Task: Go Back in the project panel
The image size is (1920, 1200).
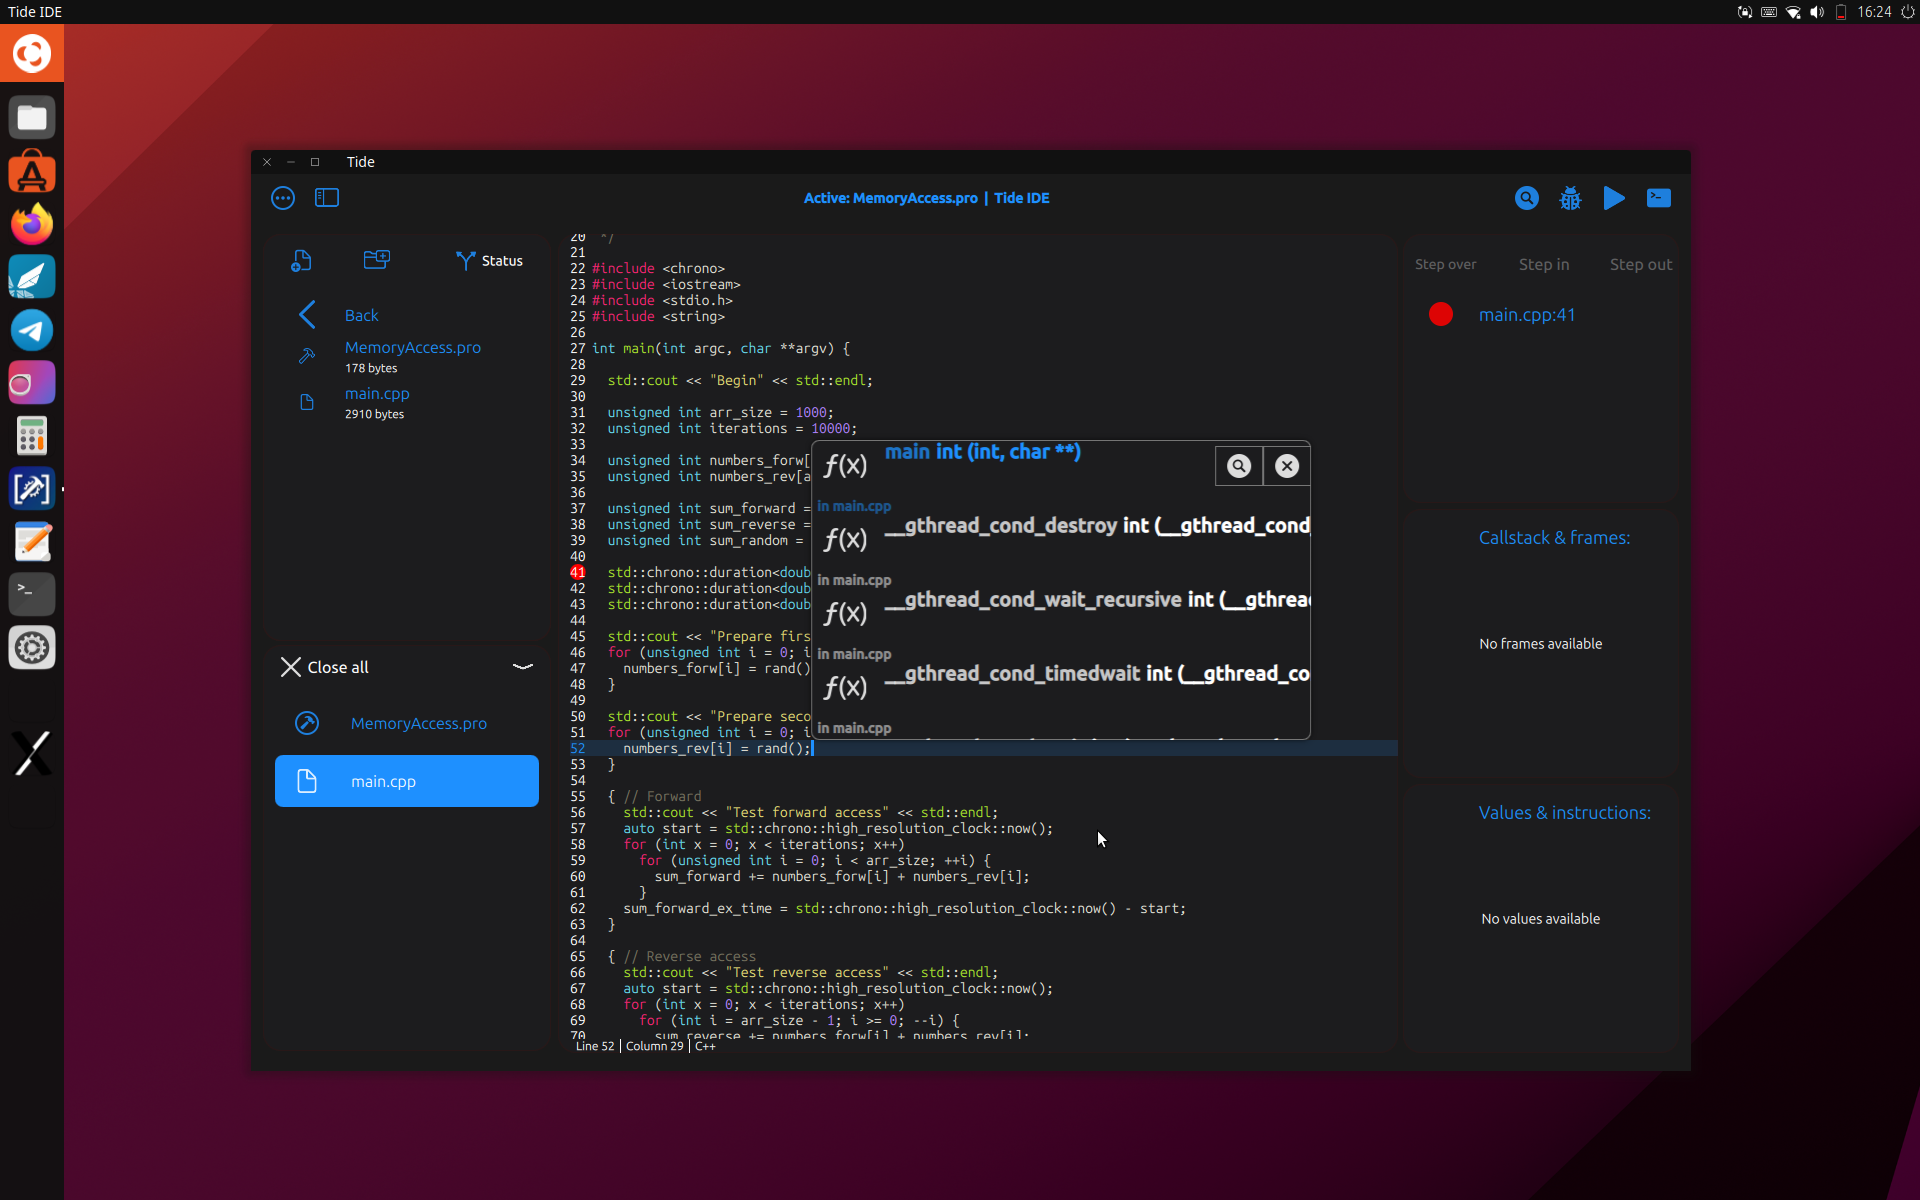Action: point(345,314)
